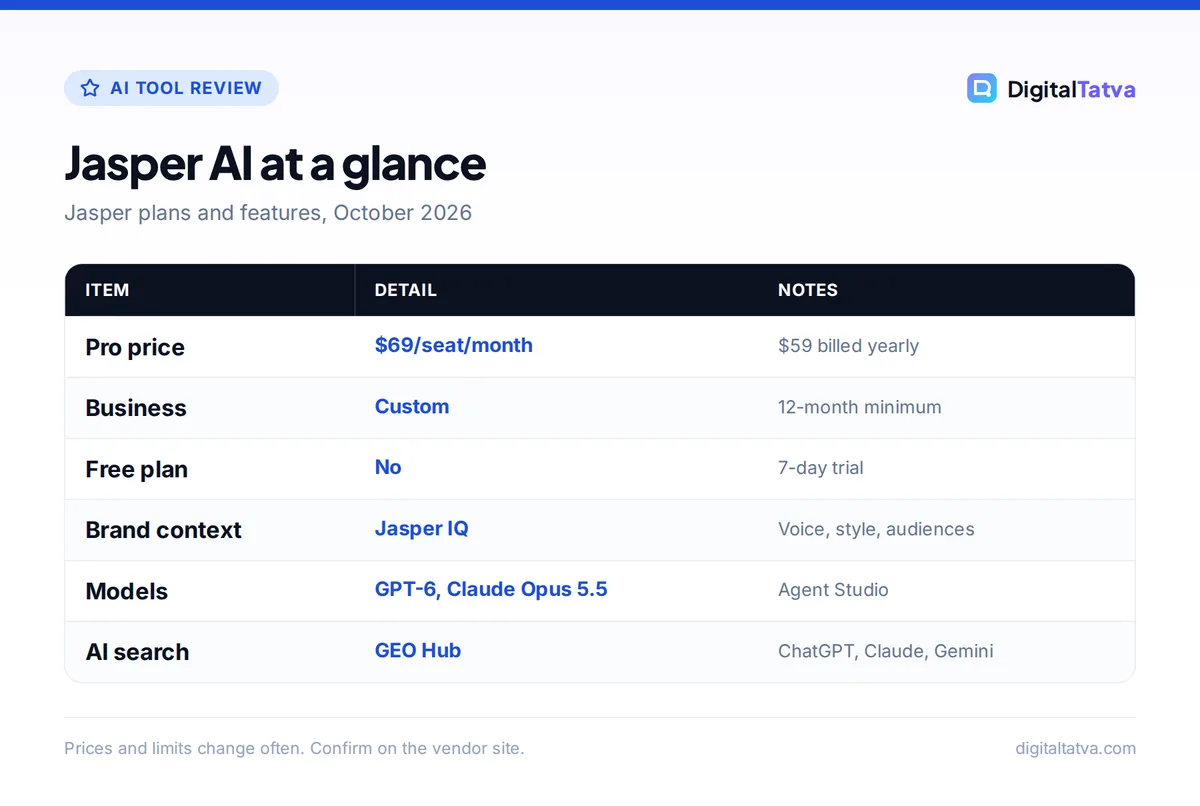Viewport: 1200px width, 806px height.
Task: Select the 'Models' row label
Action: click(x=126, y=591)
